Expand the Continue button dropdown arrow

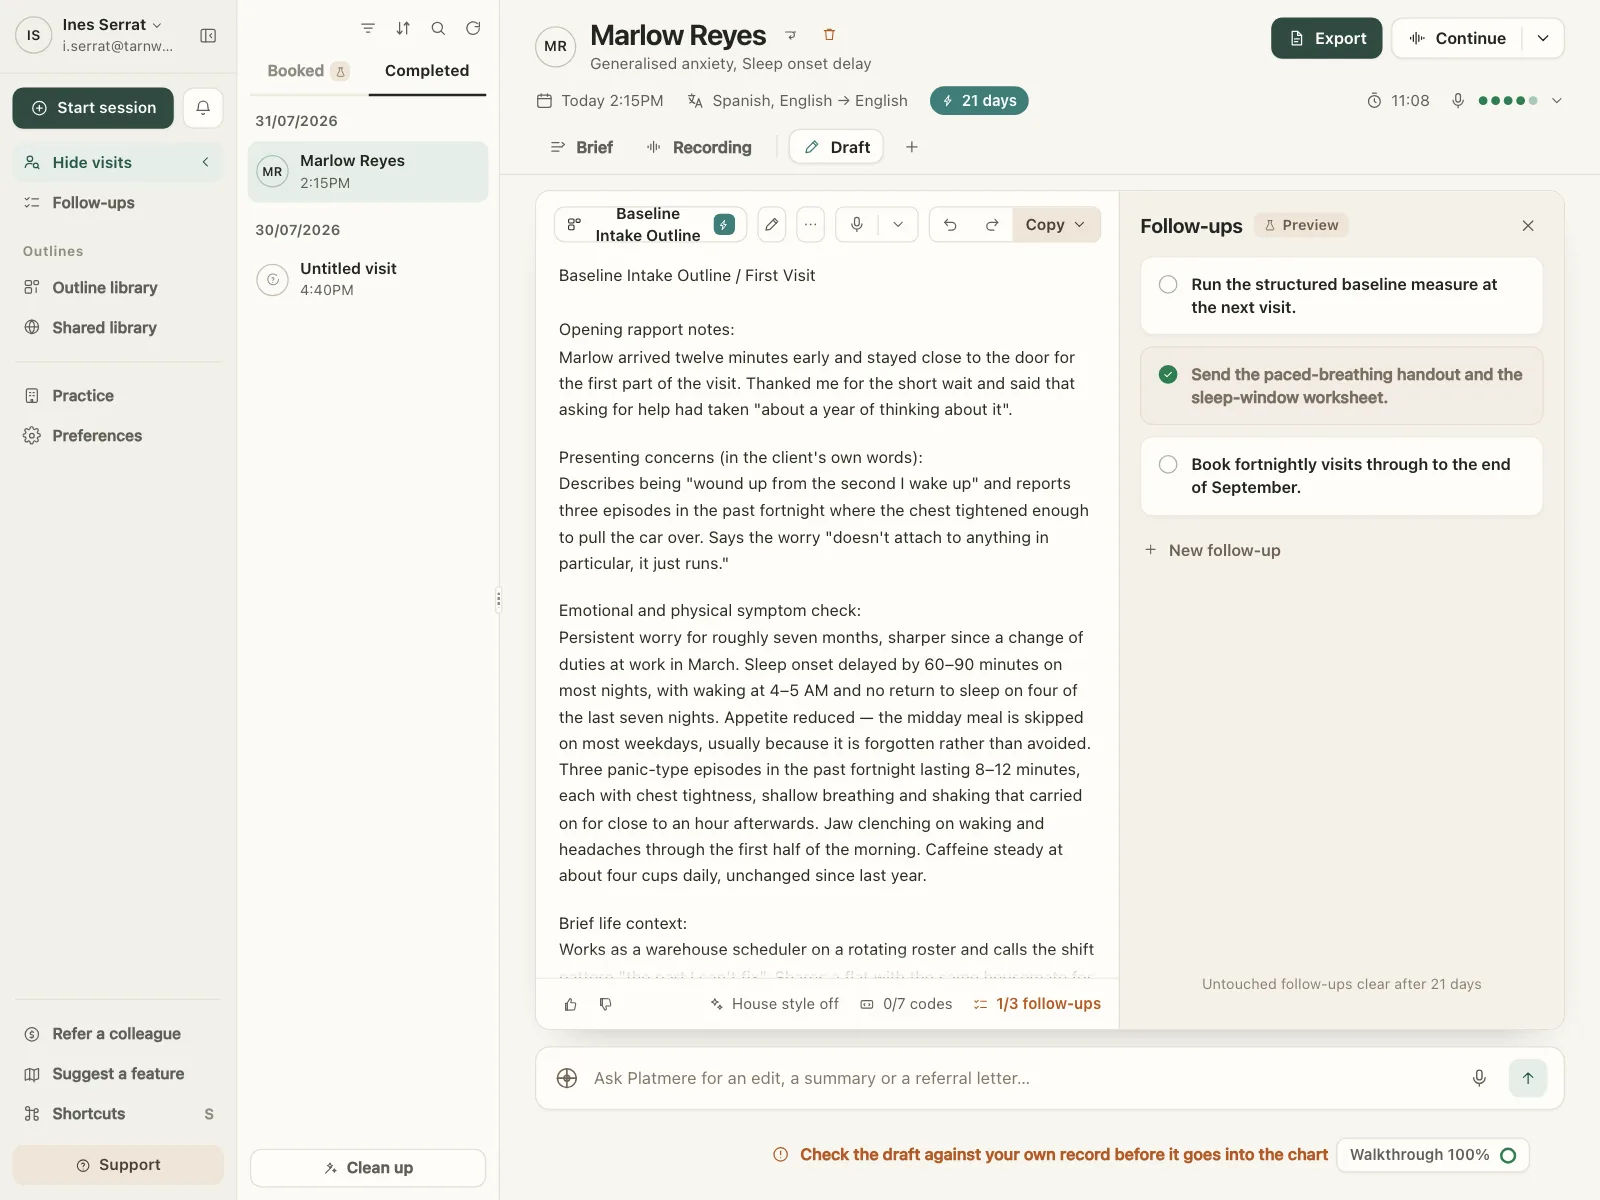tap(1543, 38)
